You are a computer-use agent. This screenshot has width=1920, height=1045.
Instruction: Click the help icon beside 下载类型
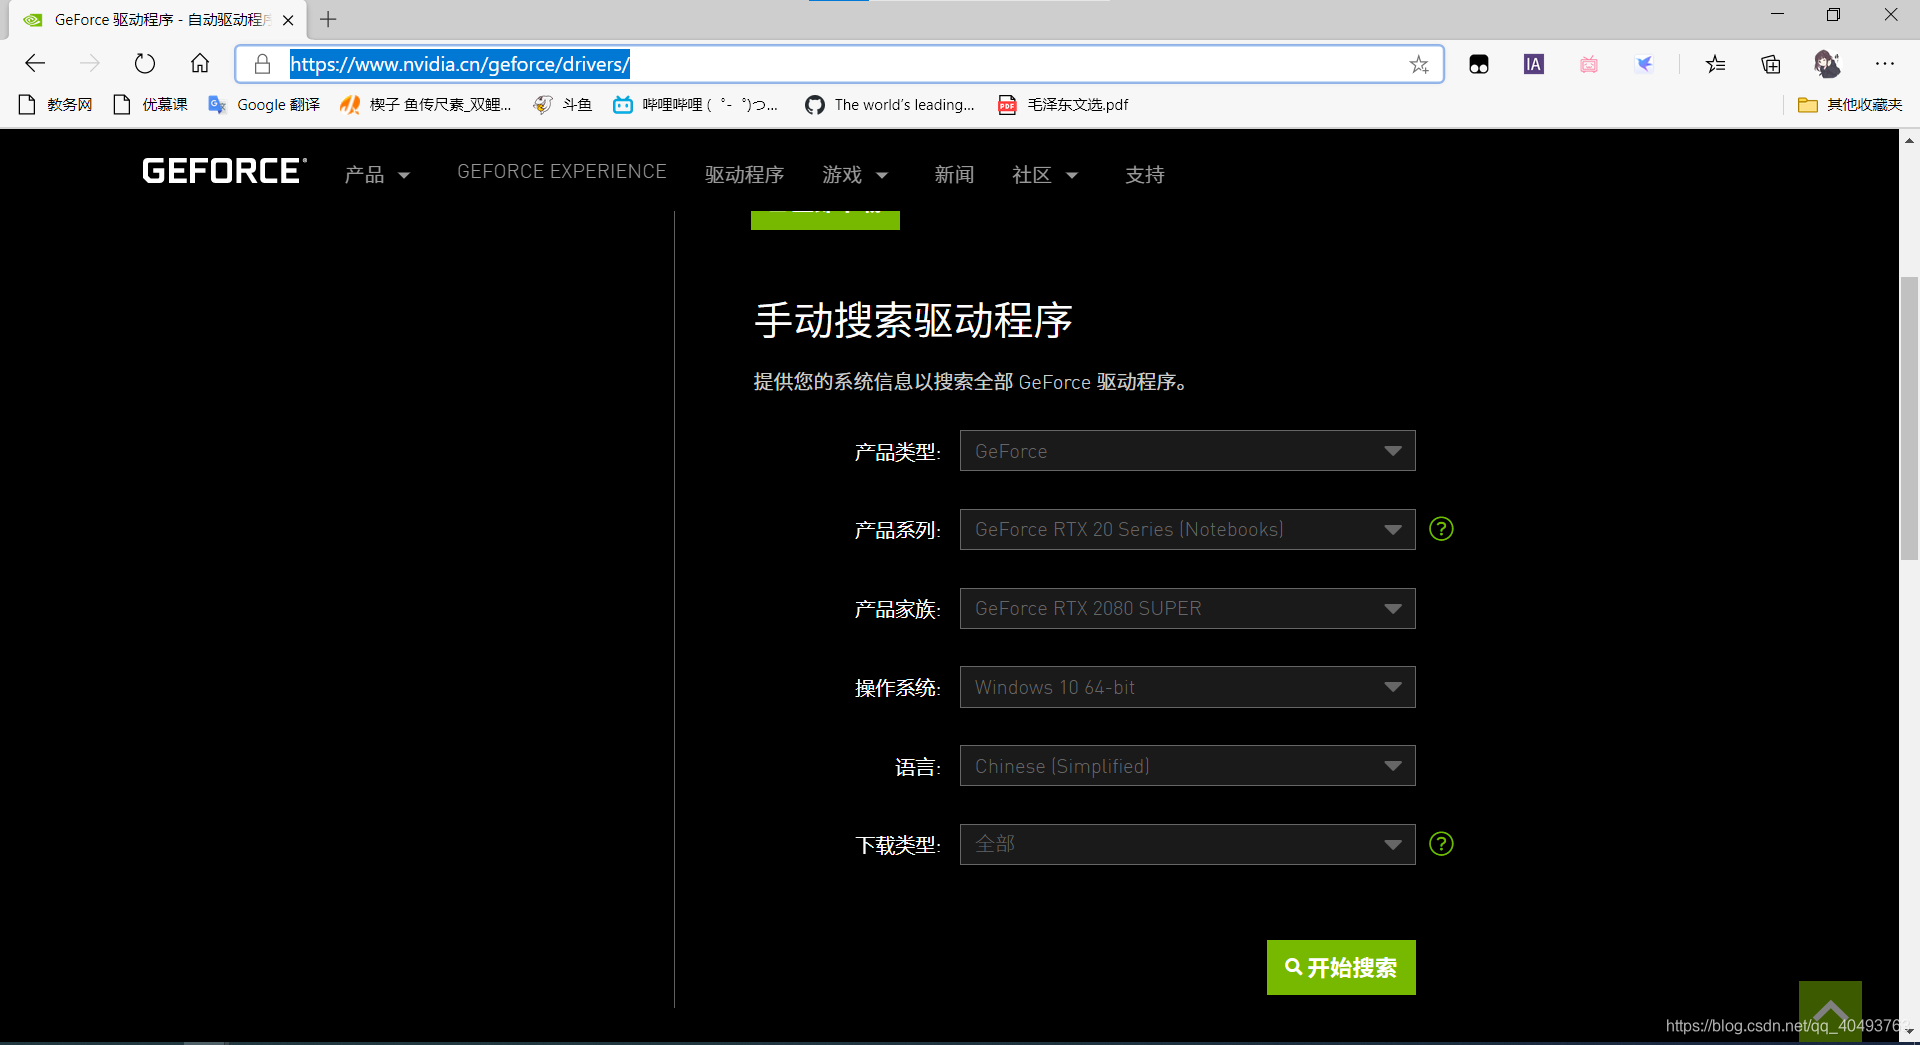(x=1441, y=844)
